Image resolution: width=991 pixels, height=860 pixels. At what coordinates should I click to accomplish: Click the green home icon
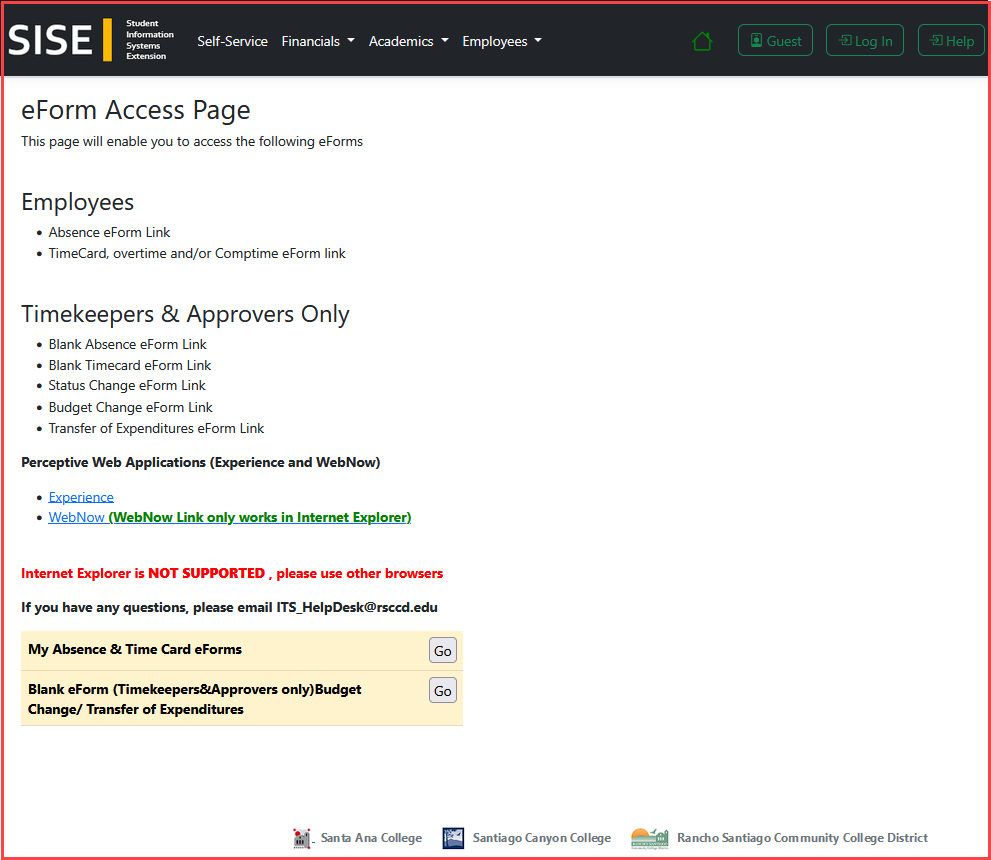pos(702,40)
